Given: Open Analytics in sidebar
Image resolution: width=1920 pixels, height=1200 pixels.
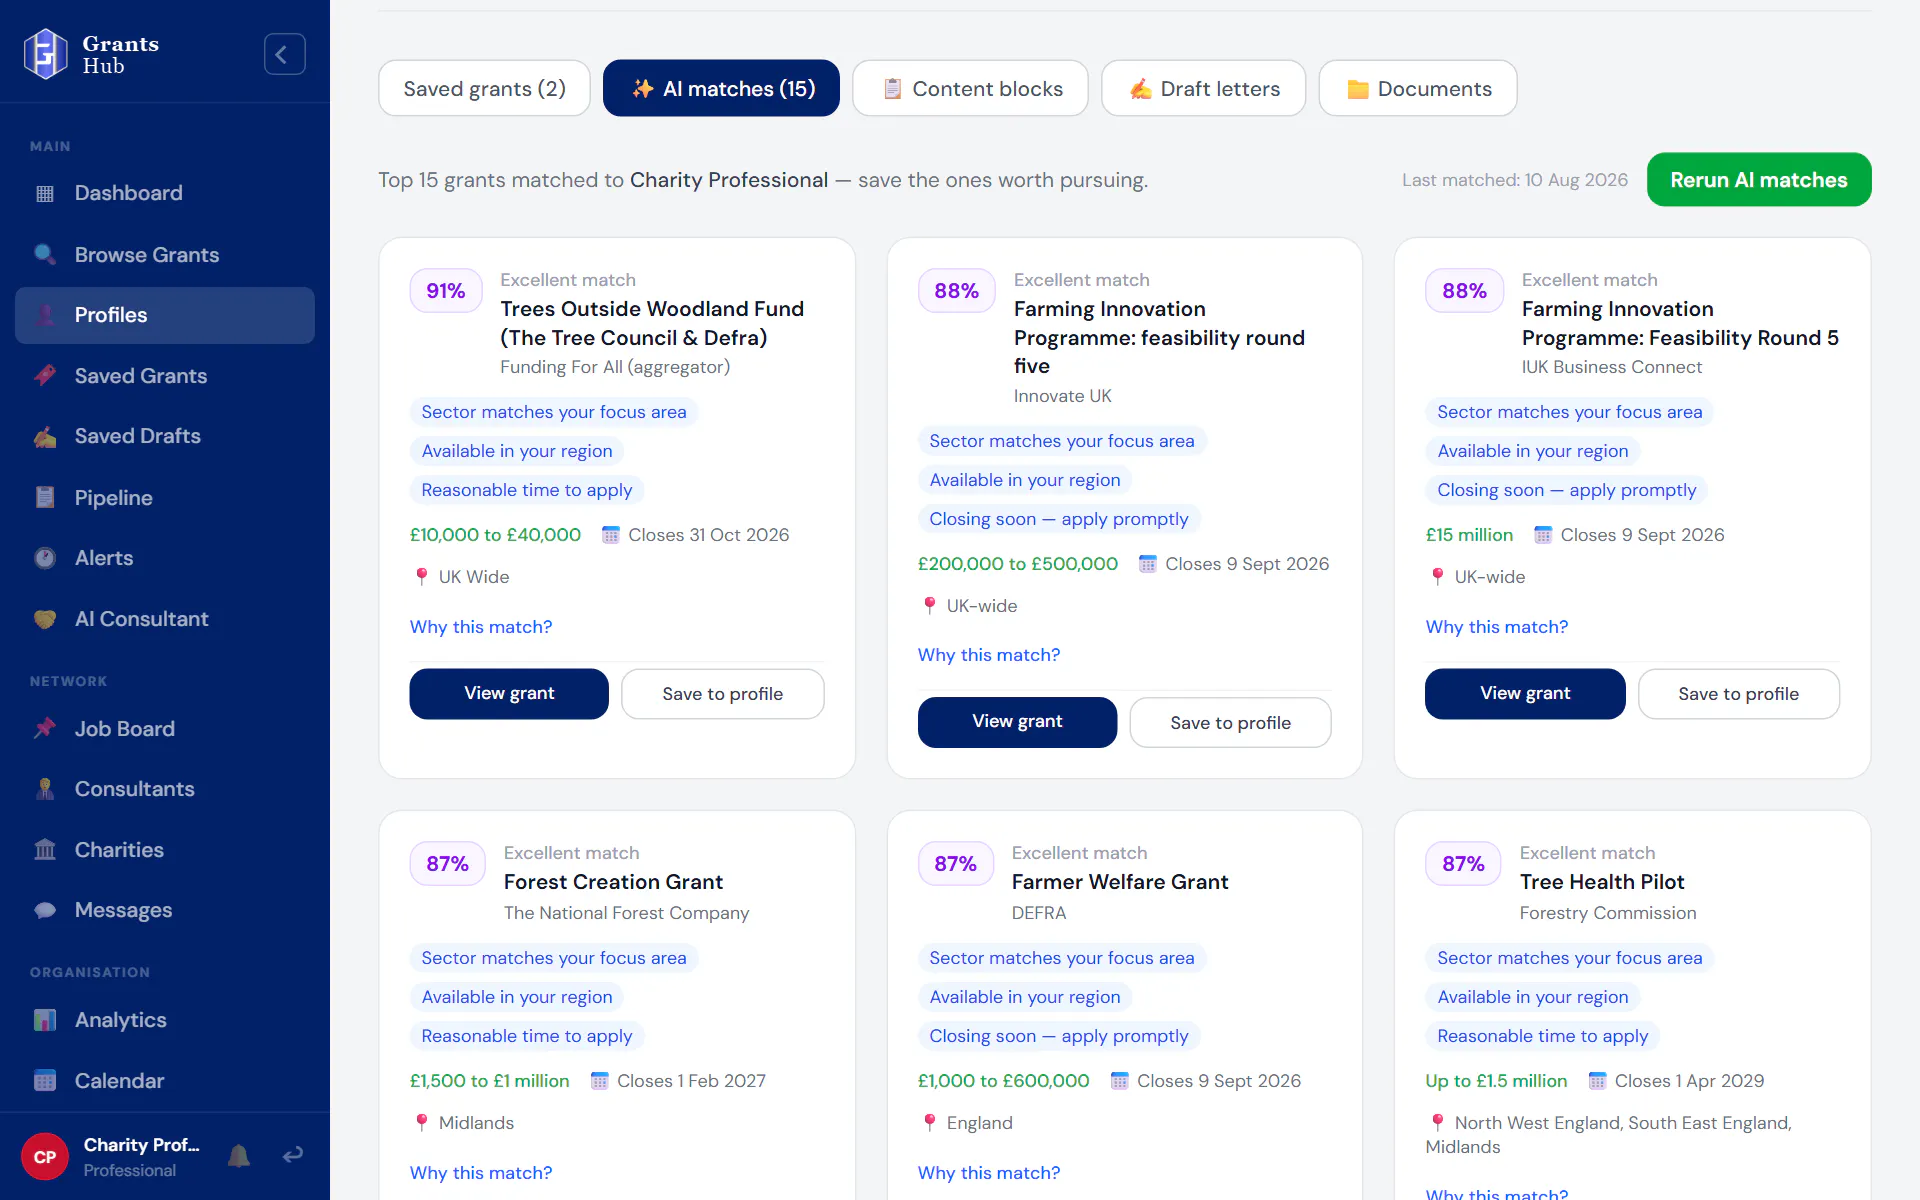Looking at the screenshot, I should point(165,1020).
